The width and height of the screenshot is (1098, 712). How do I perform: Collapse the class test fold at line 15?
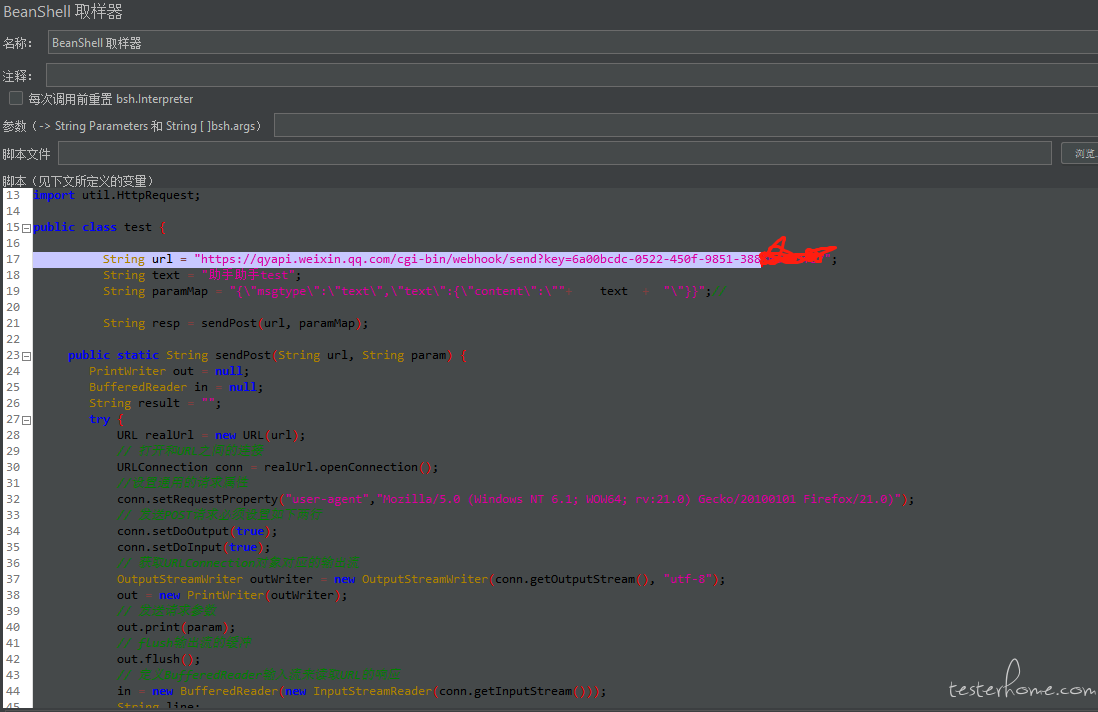point(26,228)
